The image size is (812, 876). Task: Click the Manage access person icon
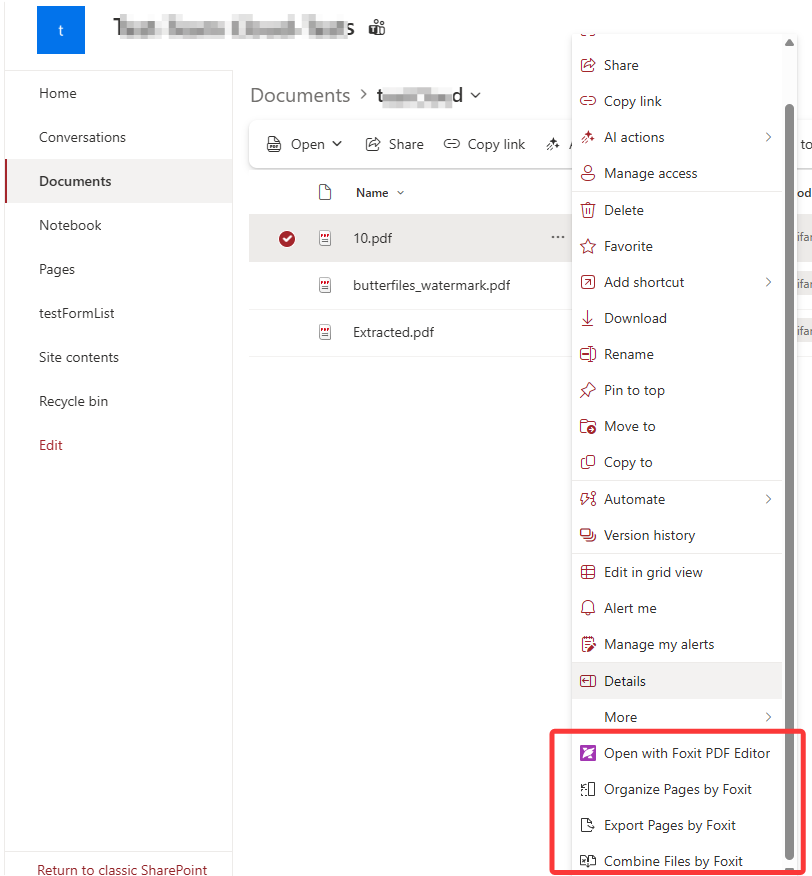pos(587,173)
